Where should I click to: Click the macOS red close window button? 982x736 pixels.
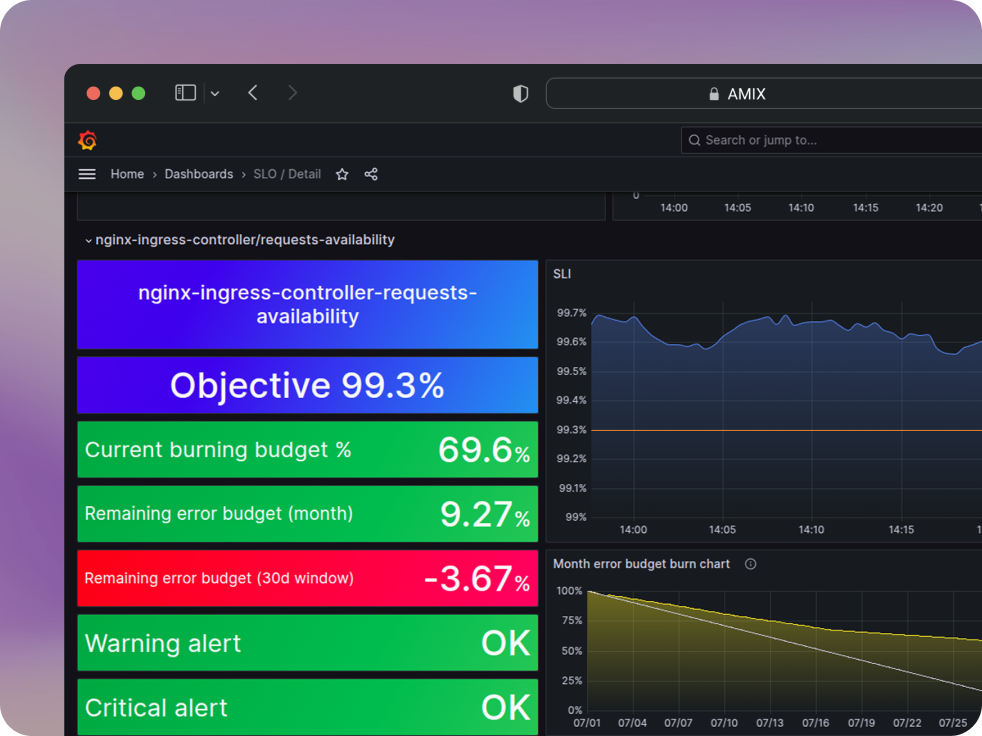point(93,93)
